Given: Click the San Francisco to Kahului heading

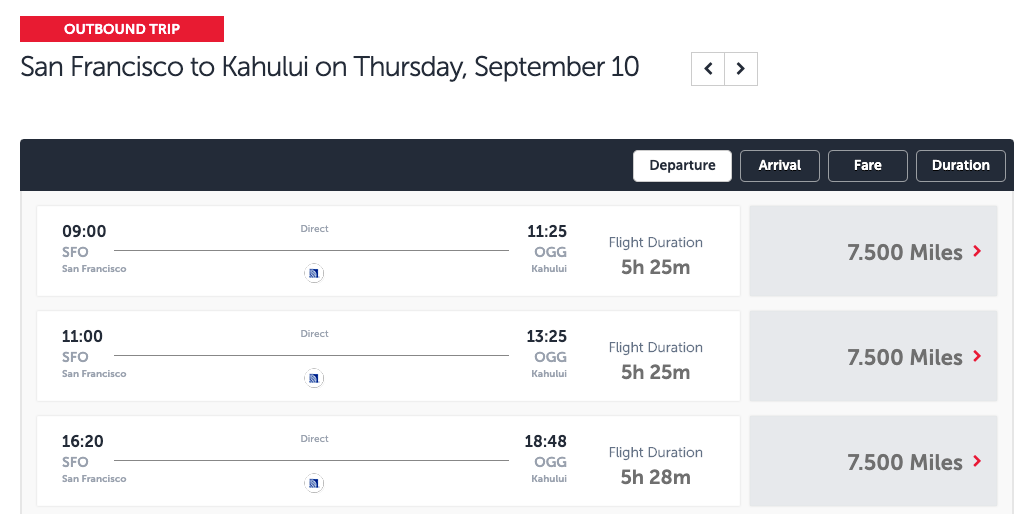Looking at the screenshot, I should coord(330,68).
